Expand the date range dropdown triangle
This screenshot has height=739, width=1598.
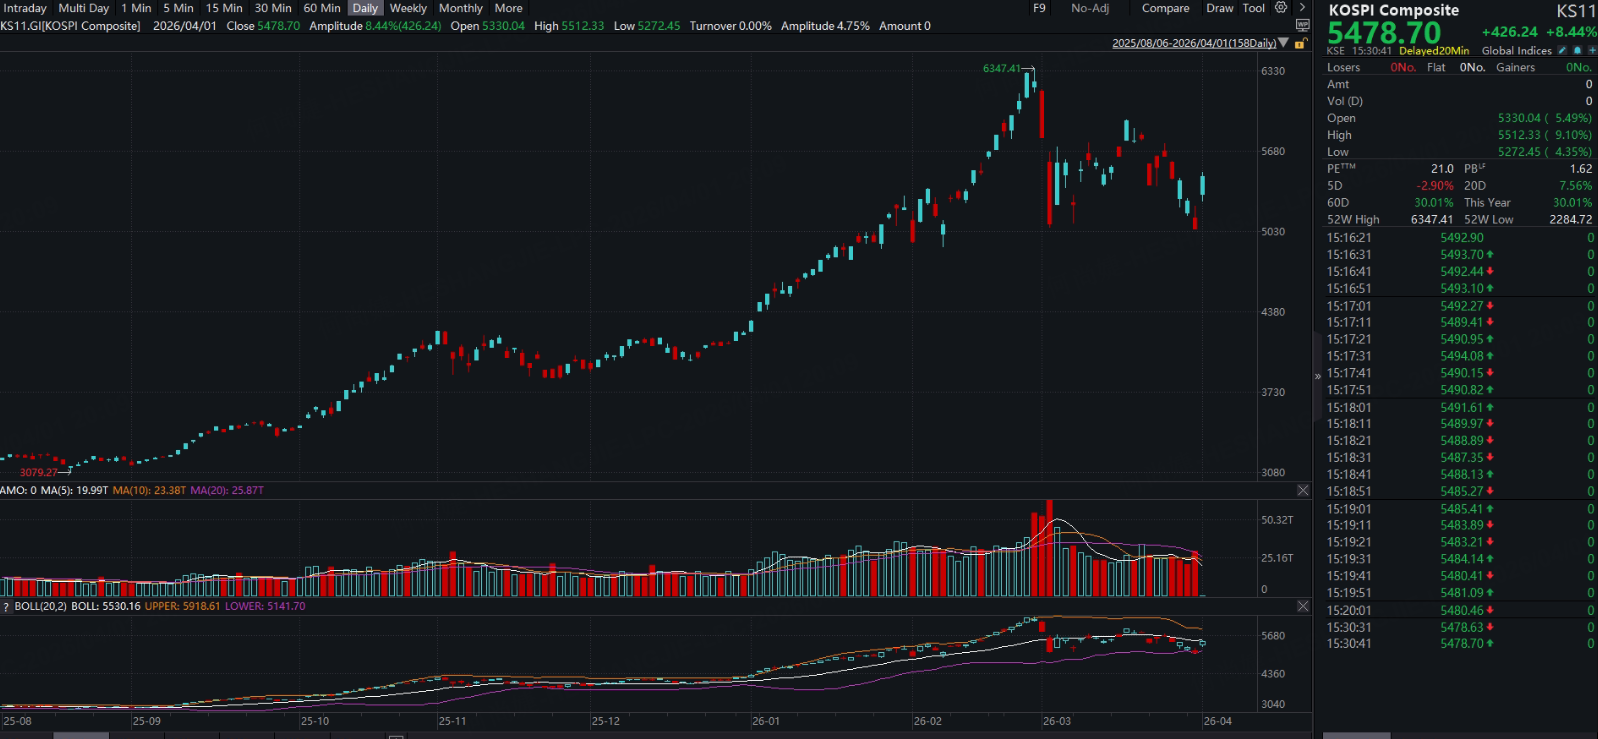(1284, 43)
